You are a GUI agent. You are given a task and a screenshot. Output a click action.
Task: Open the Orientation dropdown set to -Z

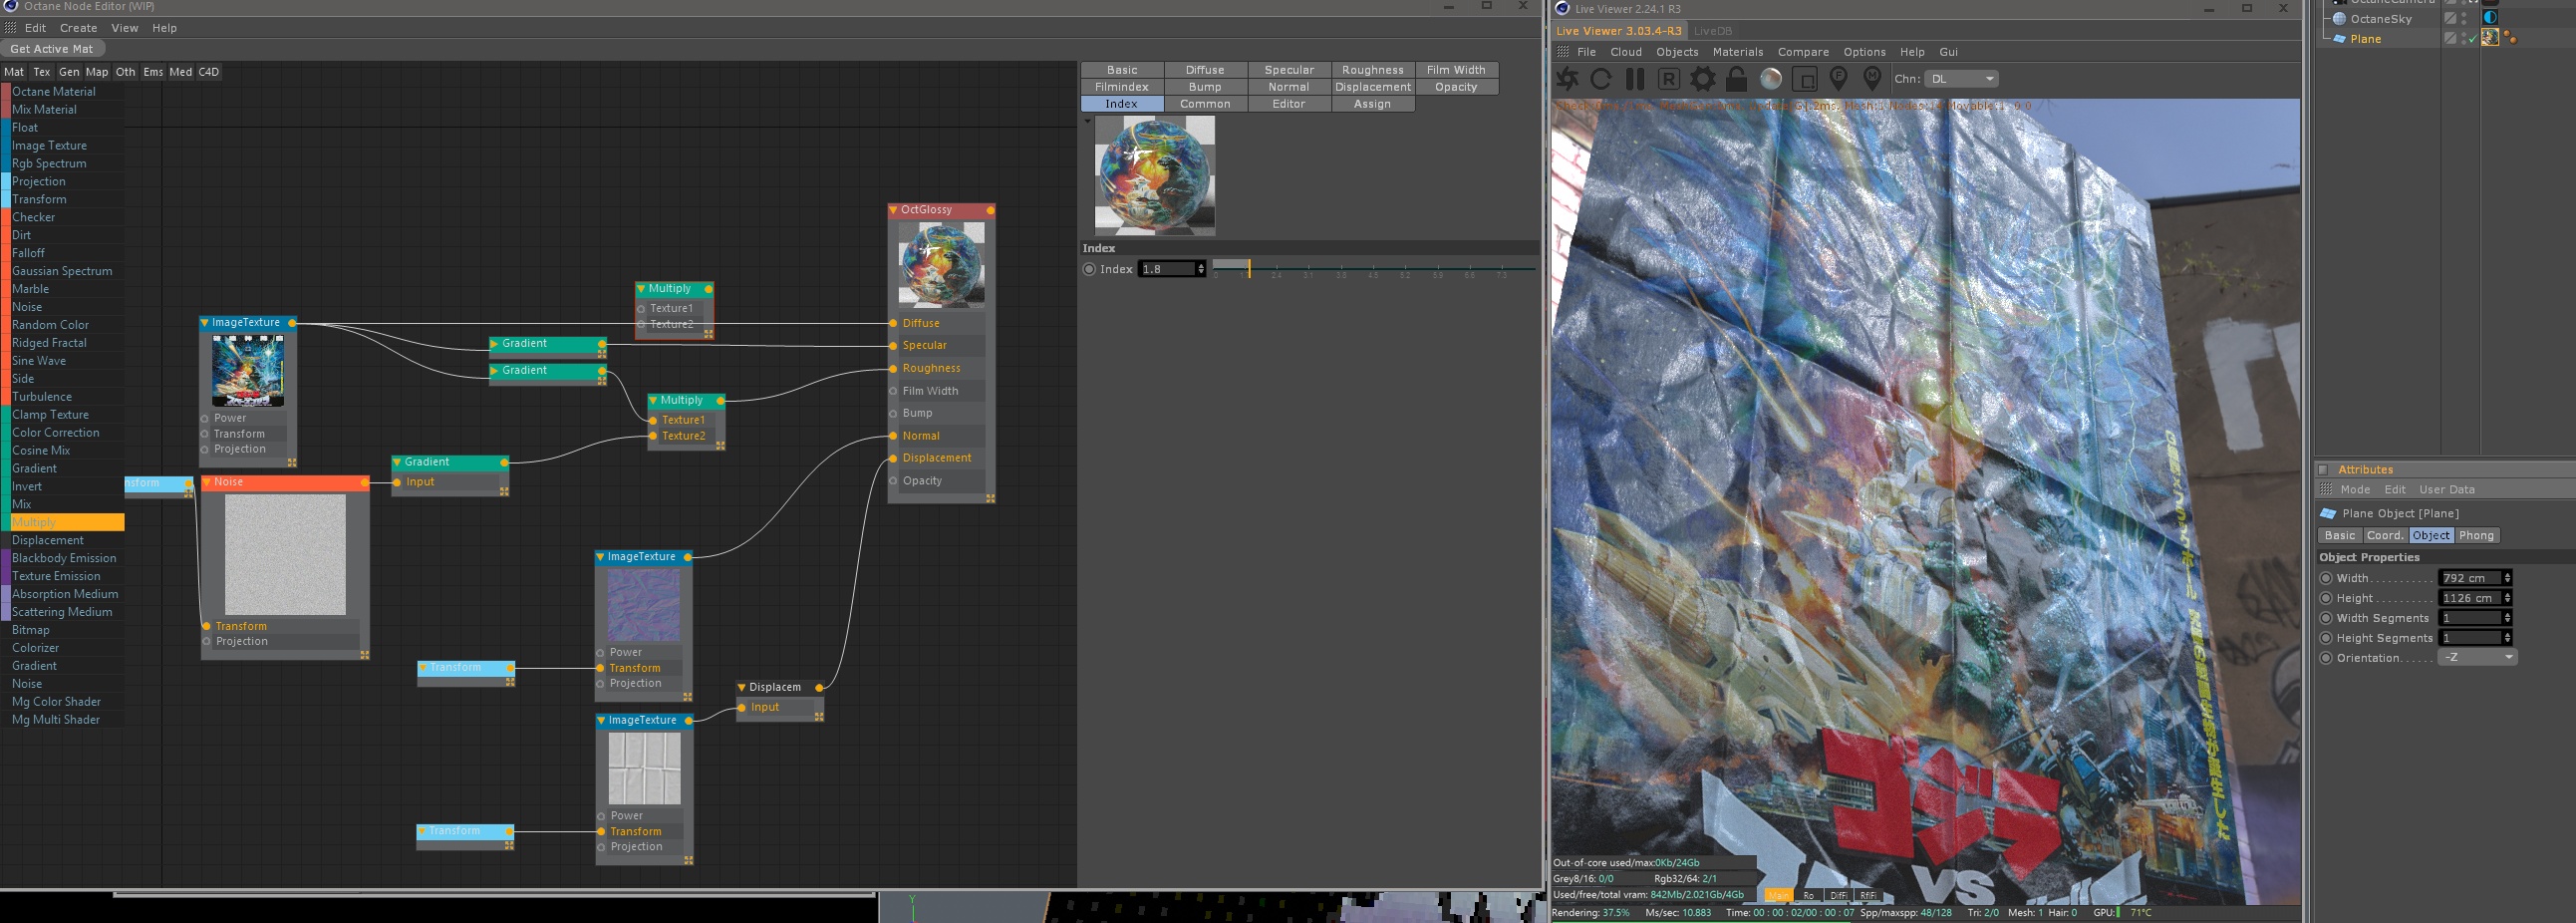[x=2477, y=658]
